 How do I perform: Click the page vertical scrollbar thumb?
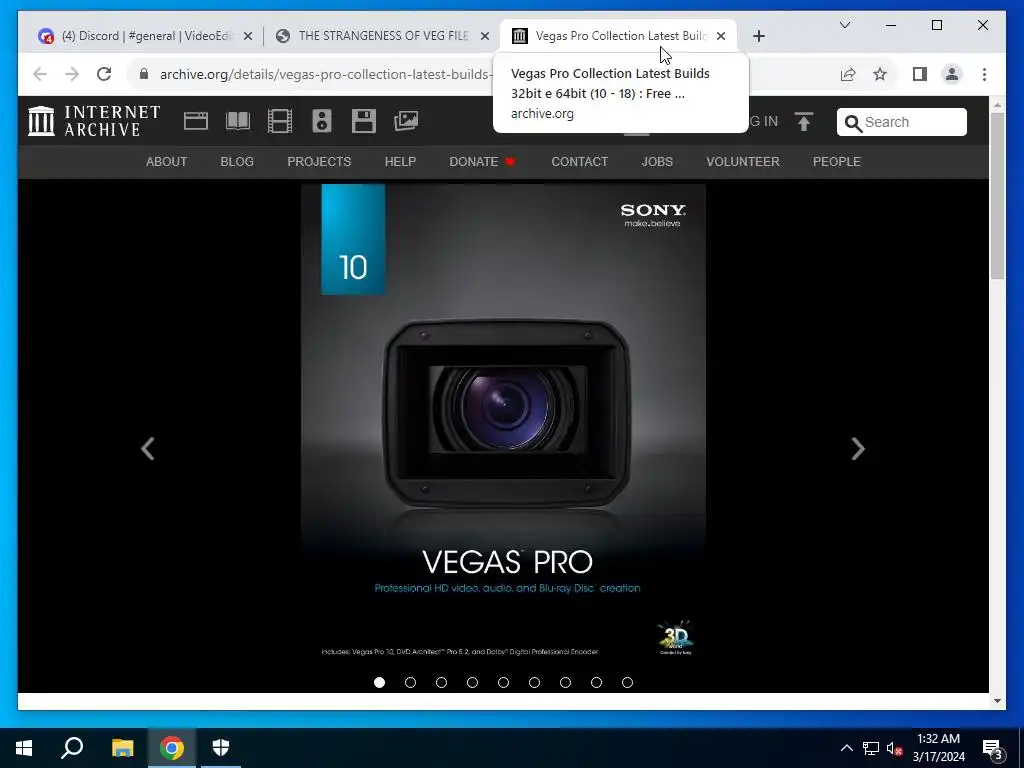click(997, 195)
